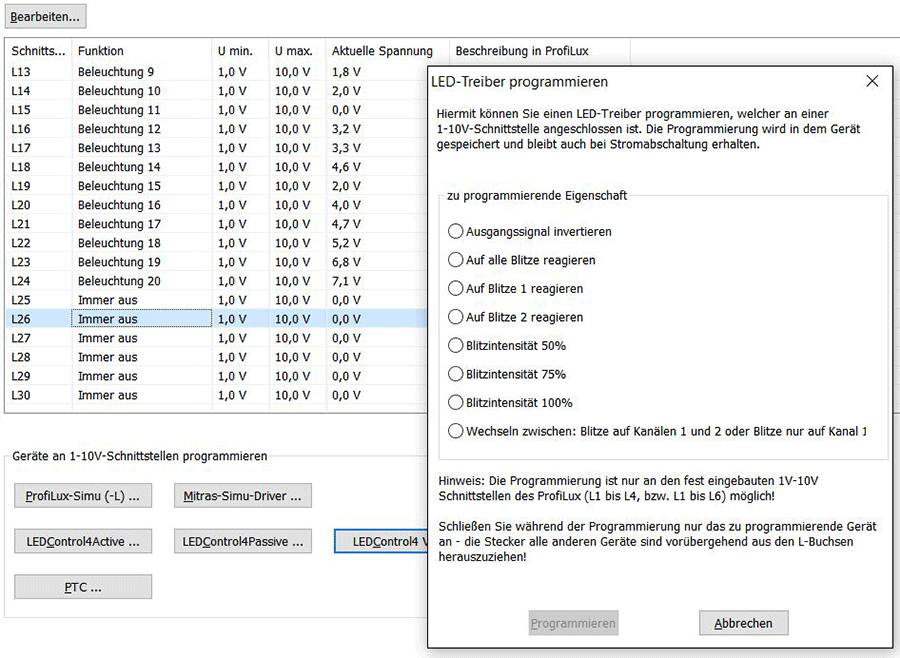The image size is (900, 658).
Task: Enable "Auf alle Blitze reagieren"
Action: [x=457, y=258]
